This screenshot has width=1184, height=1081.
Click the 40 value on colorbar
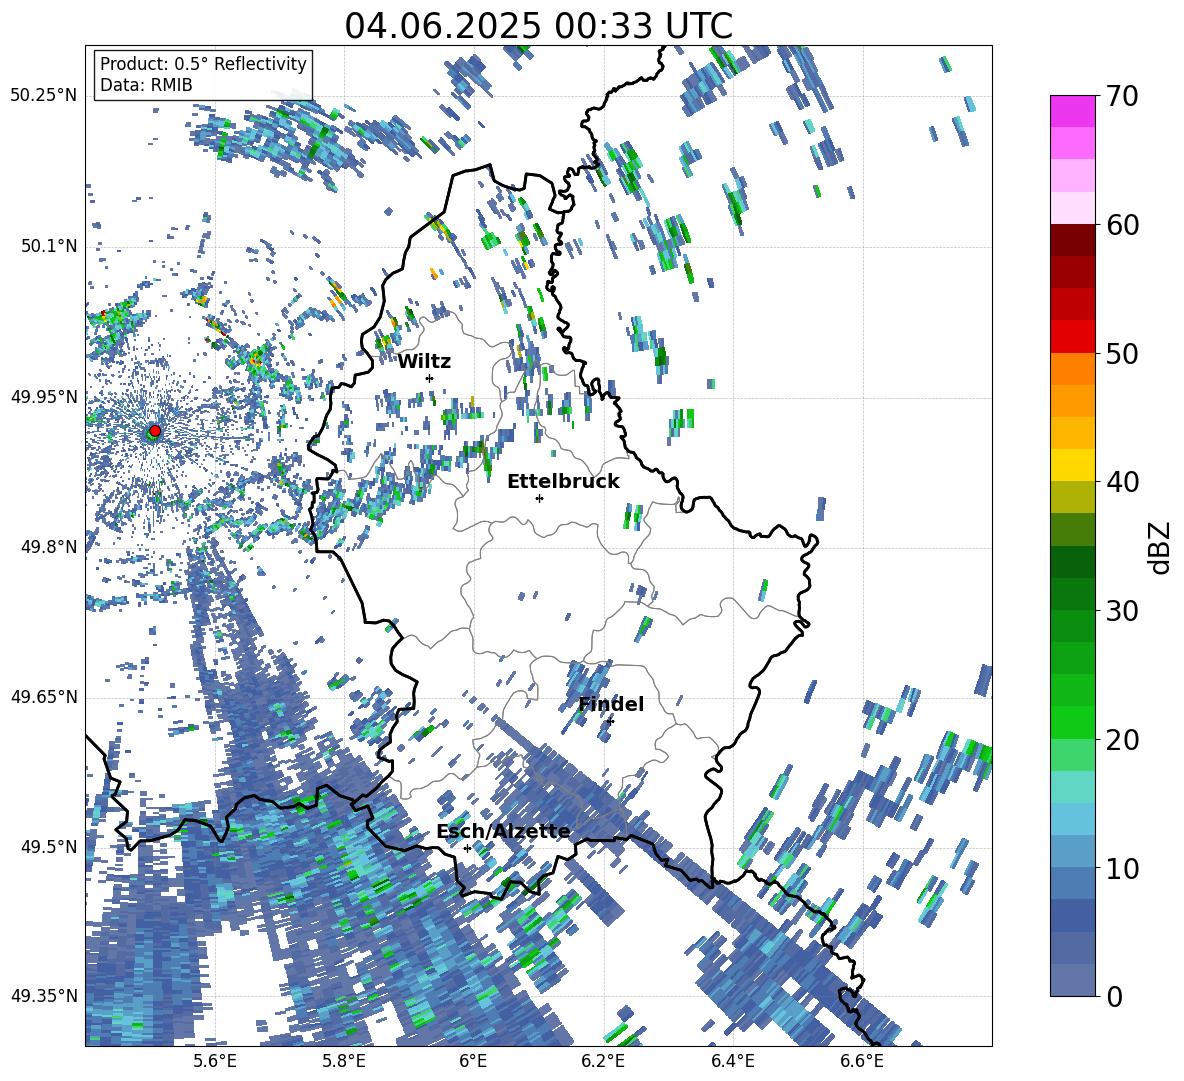1122,482
